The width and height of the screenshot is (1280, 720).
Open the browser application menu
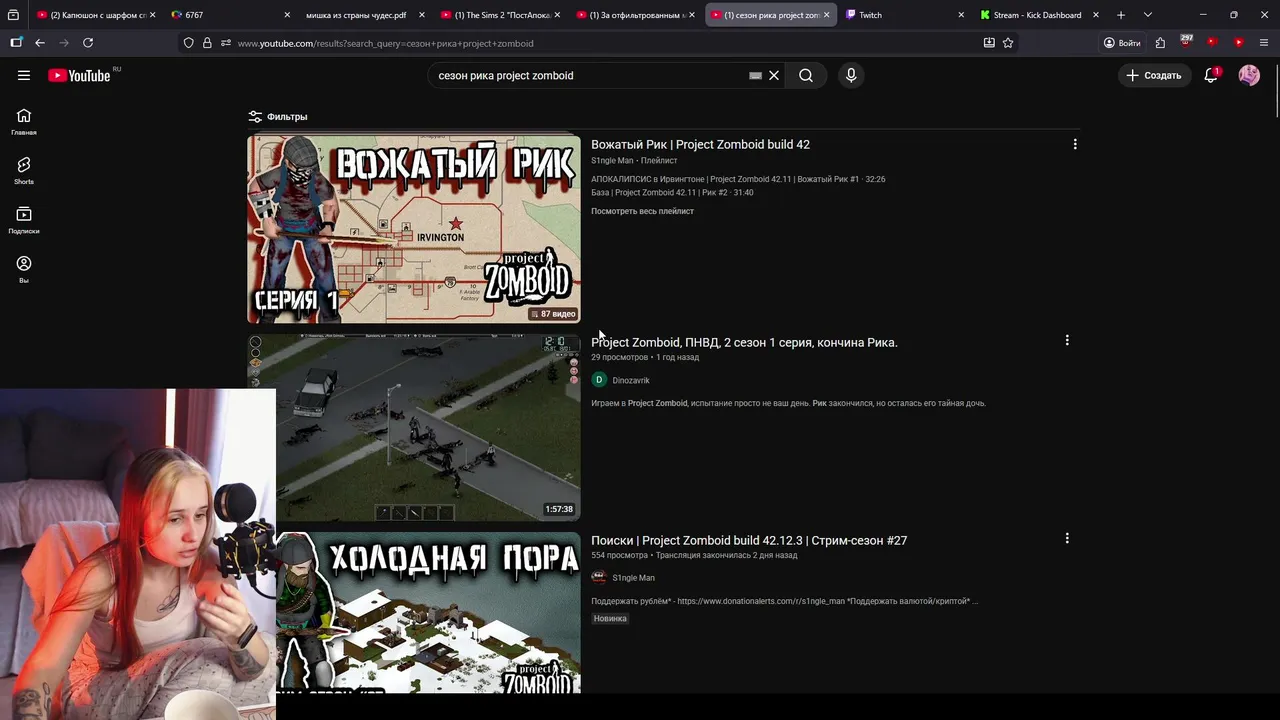point(1264,43)
